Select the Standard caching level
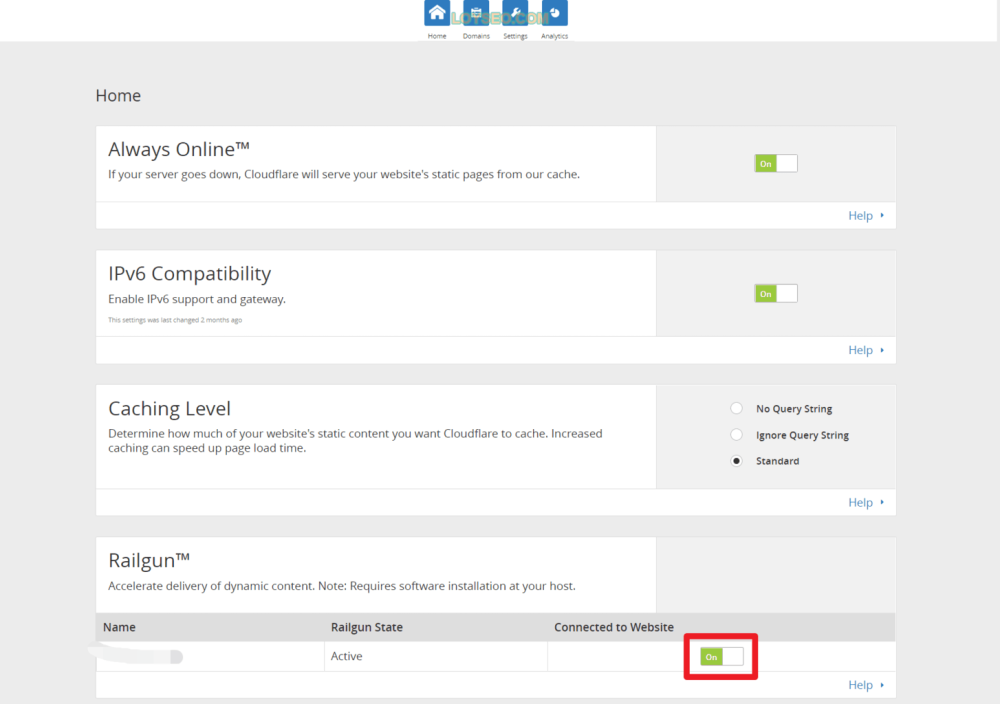This screenshot has width=1000, height=704. click(x=737, y=461)
